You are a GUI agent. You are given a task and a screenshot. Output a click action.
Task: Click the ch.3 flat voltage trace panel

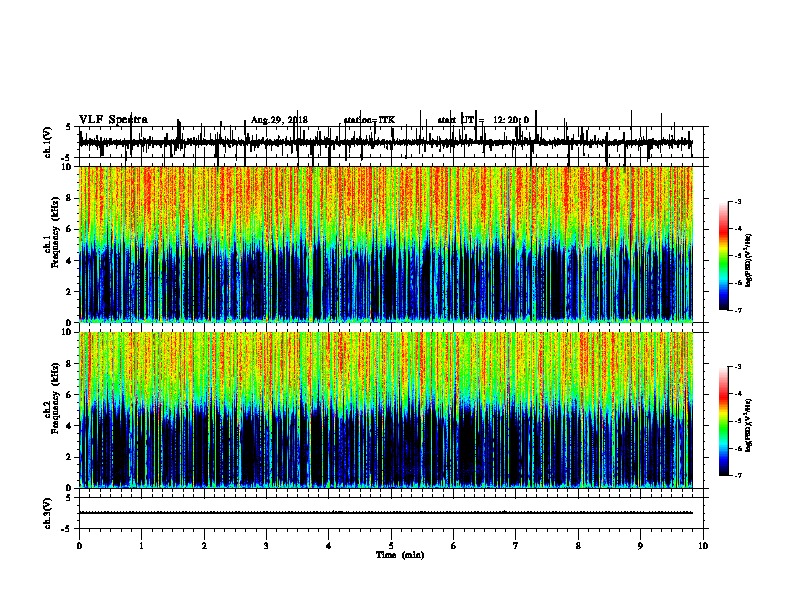[391, 513]
